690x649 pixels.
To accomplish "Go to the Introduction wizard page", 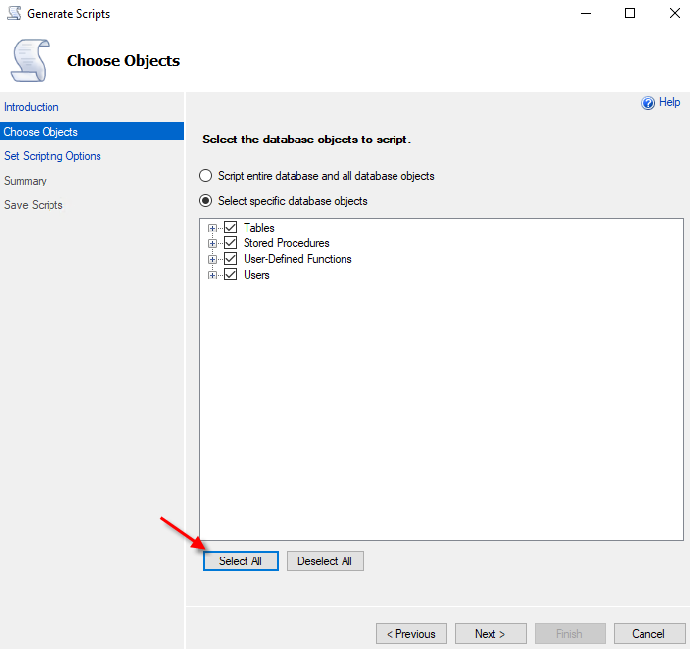I will click(32, 107).
